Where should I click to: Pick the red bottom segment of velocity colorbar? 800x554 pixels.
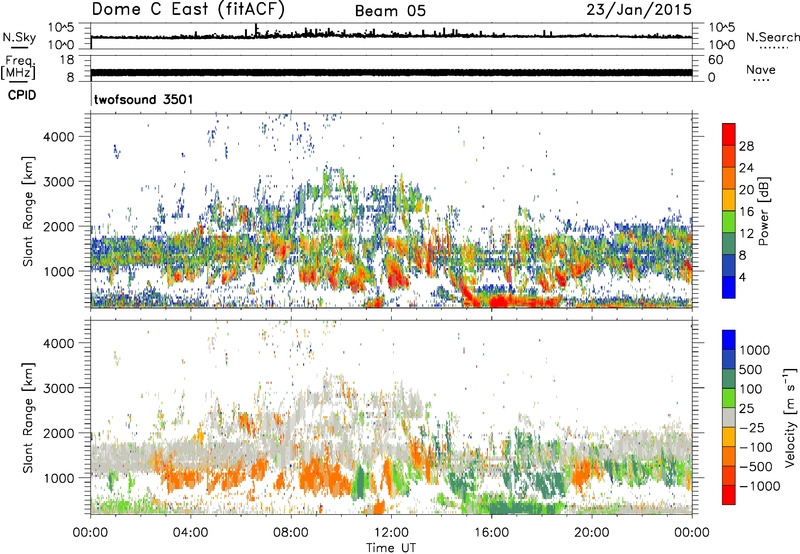729,495
